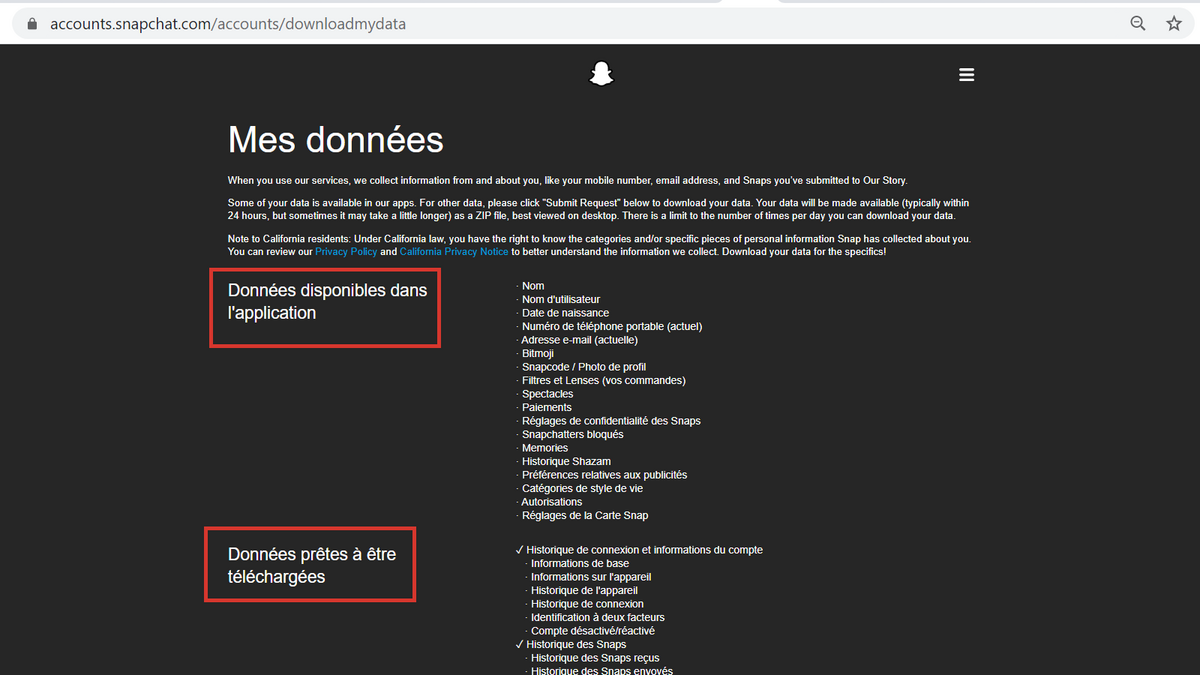This screenshot has height=675, width=1200.
Task: Click the 'Date de naissance' item
Action: click(565, 313)
